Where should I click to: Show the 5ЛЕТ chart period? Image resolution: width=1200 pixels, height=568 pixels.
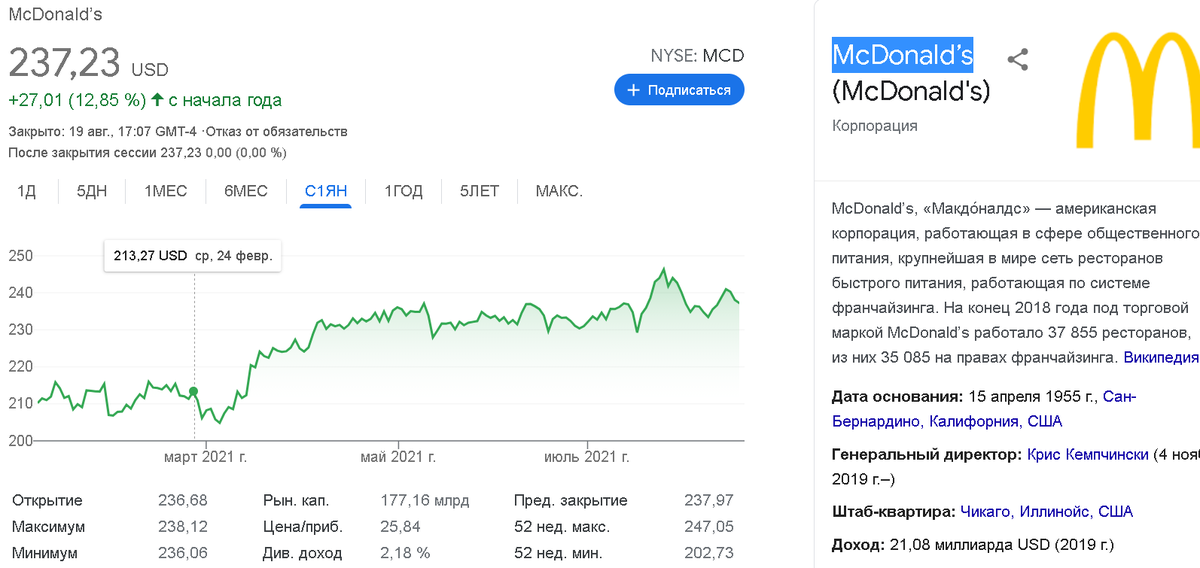[x=479, y=191]
